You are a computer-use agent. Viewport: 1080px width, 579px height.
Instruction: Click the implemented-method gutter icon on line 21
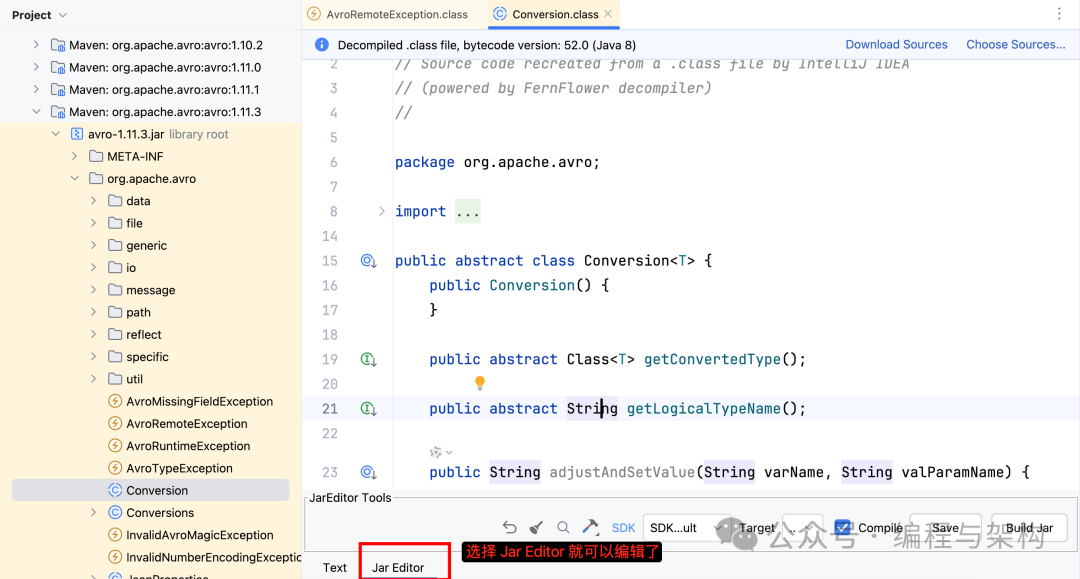click(x=368, y=409)
